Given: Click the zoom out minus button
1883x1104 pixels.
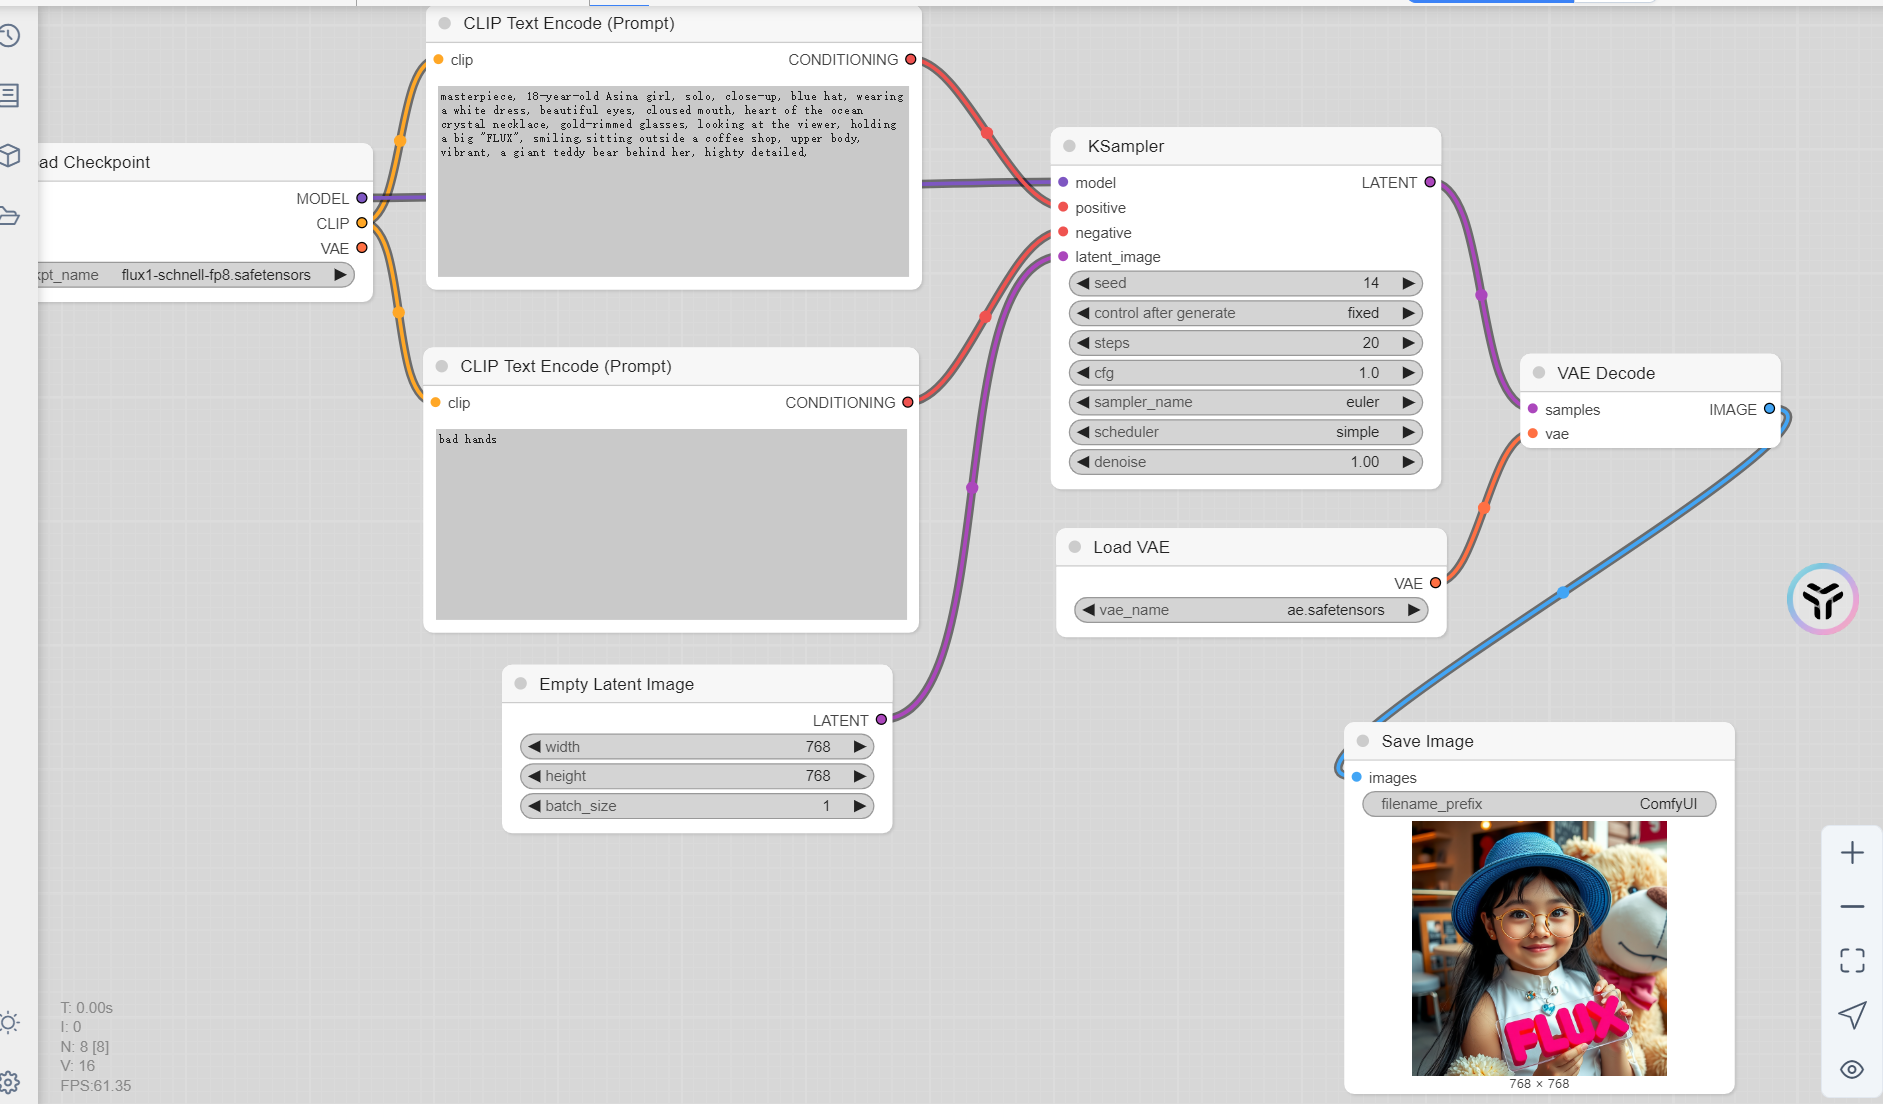Looking at the screenshot, I should pos(1852,907).
